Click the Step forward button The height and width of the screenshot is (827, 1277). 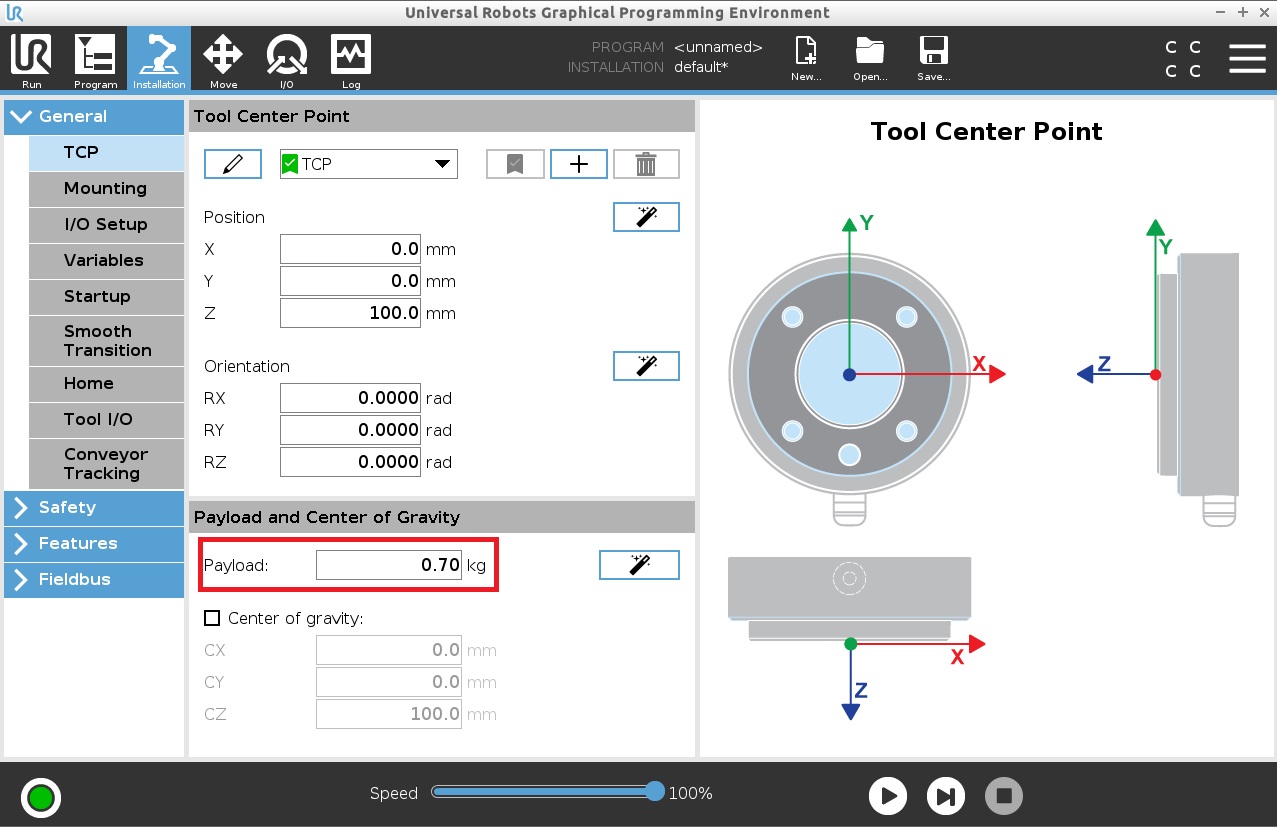click(946, 796)
